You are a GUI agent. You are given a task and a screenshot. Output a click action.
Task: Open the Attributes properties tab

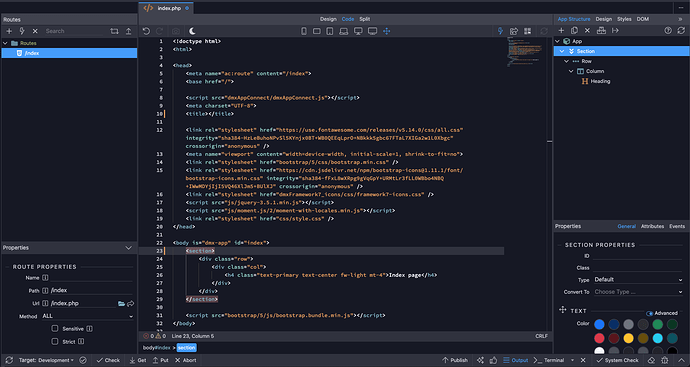652,226
